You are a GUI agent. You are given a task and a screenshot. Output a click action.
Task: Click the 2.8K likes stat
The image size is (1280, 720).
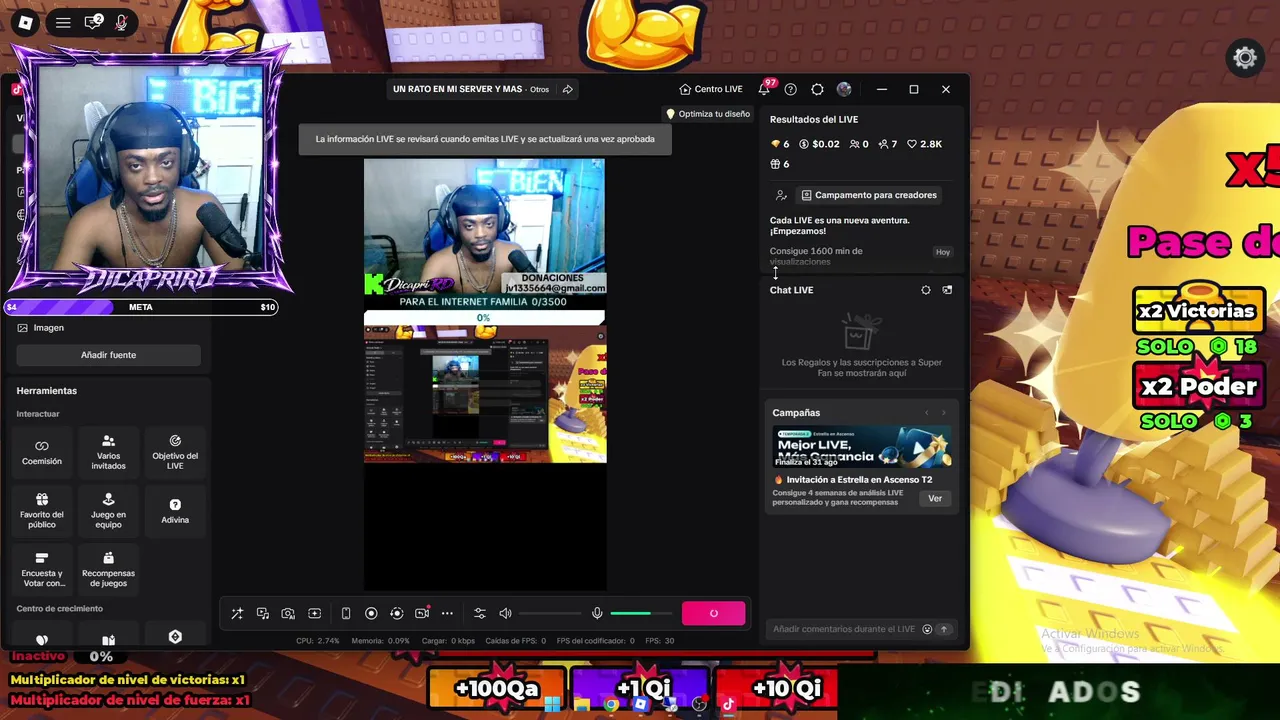(x=925, y=144)
